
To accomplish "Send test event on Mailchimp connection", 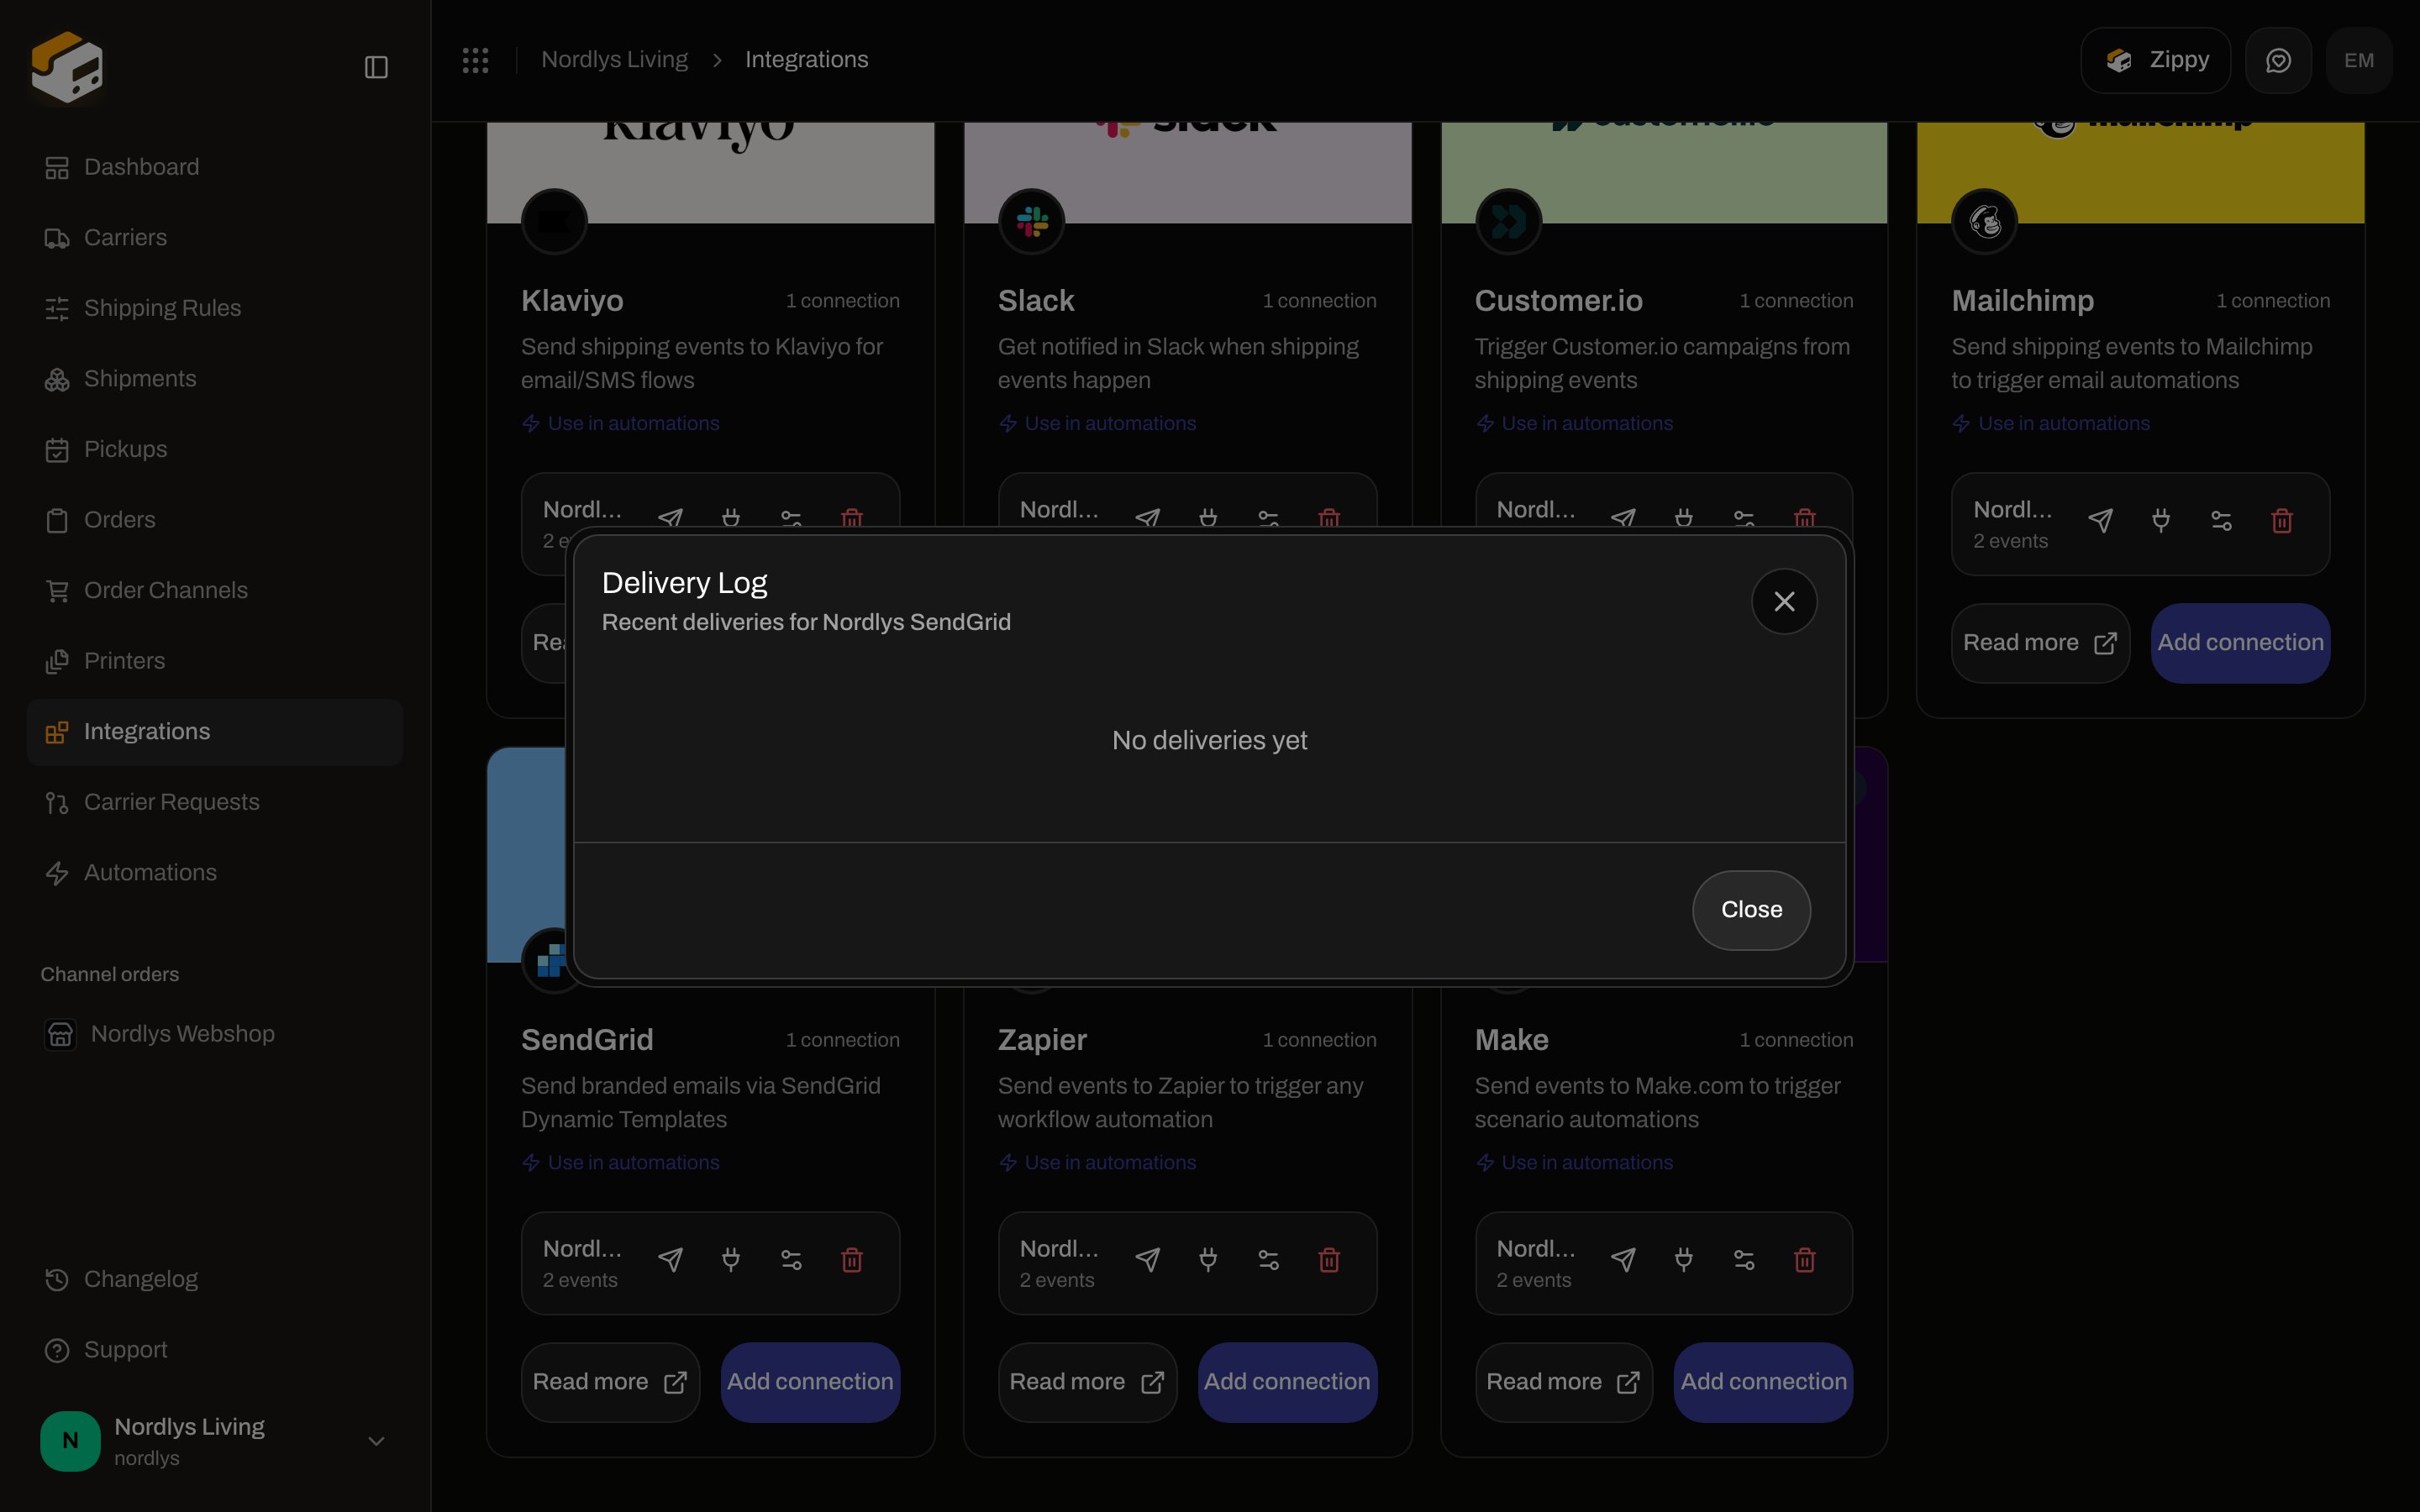I will pos(2100,520).
